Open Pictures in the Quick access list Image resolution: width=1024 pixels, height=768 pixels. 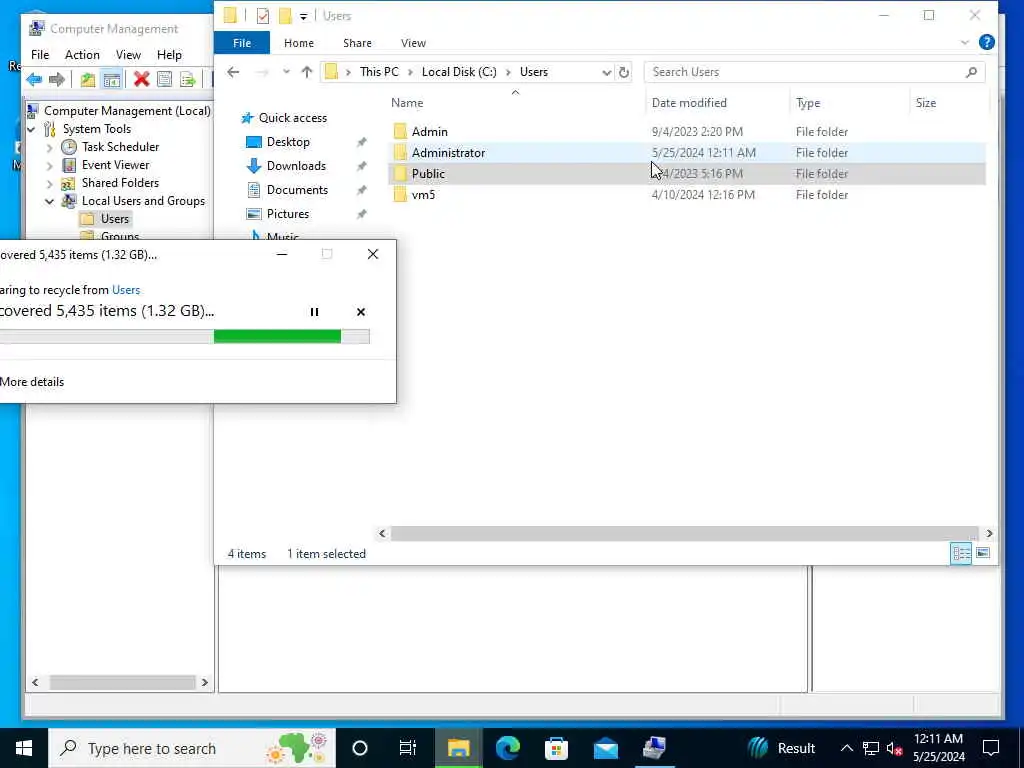(x=287, y=214)
